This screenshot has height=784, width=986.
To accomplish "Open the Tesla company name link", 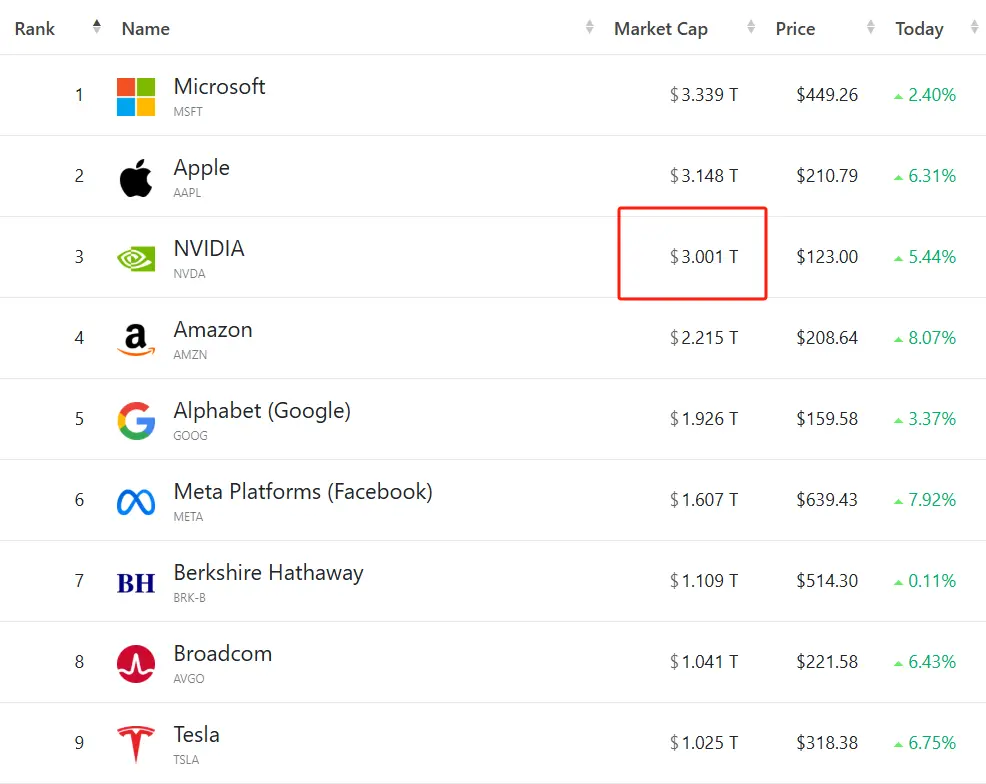I will click(x=196, y=735).
